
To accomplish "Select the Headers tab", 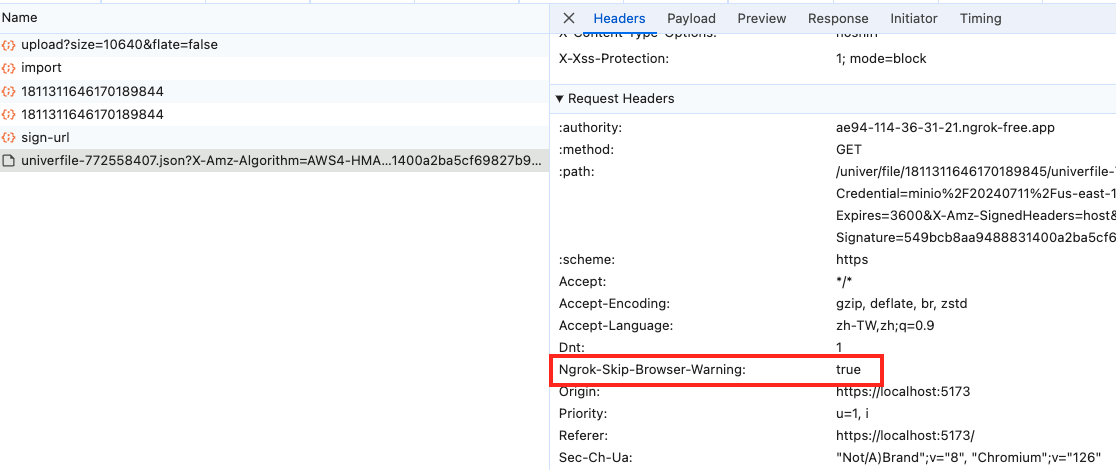I will click(x=619, y=18).
